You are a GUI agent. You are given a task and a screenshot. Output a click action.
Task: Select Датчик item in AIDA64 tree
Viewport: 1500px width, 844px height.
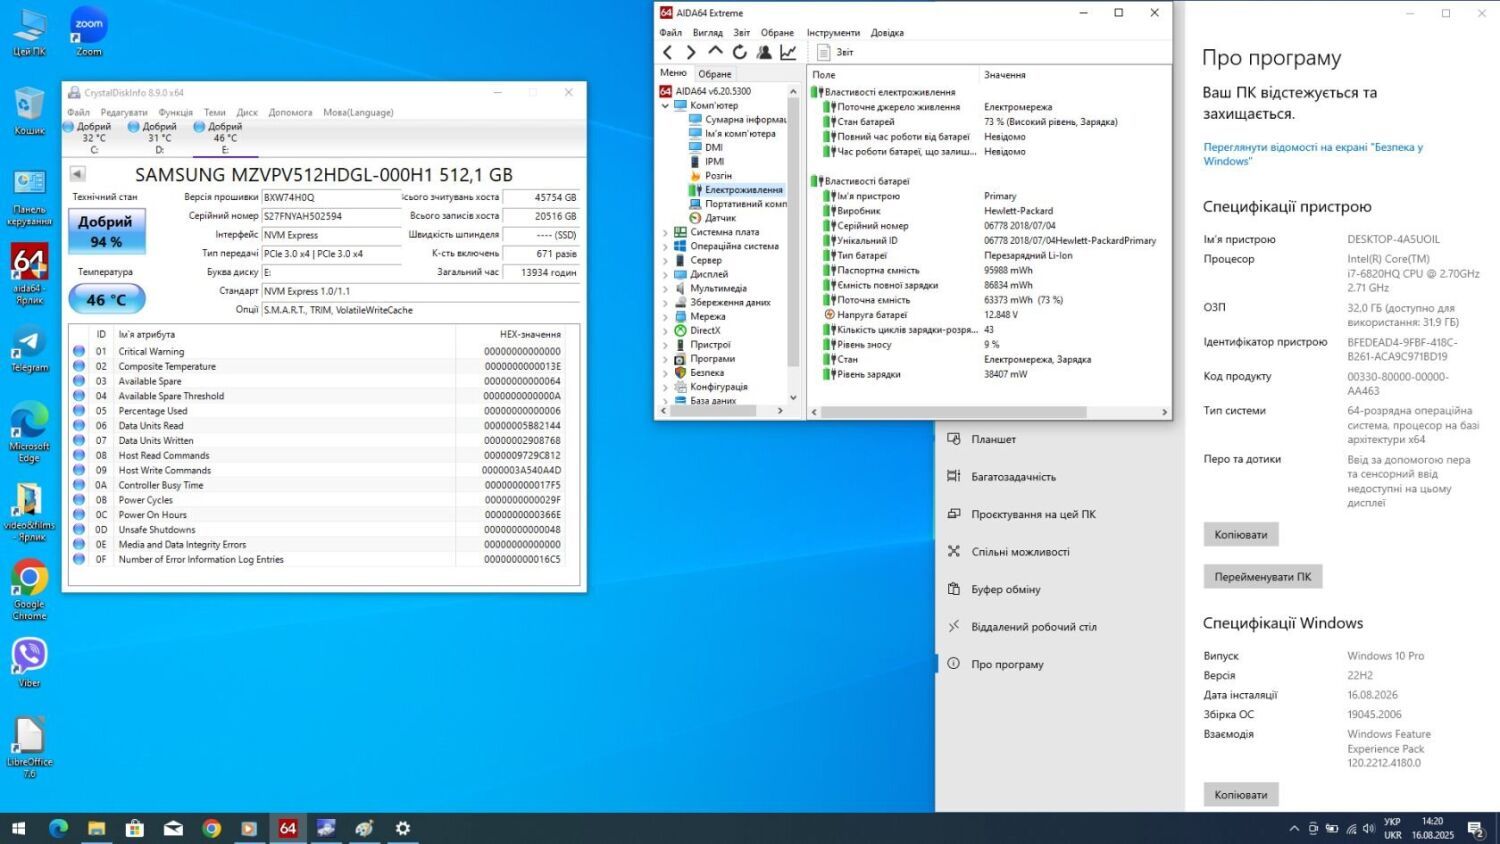point(719,218)
